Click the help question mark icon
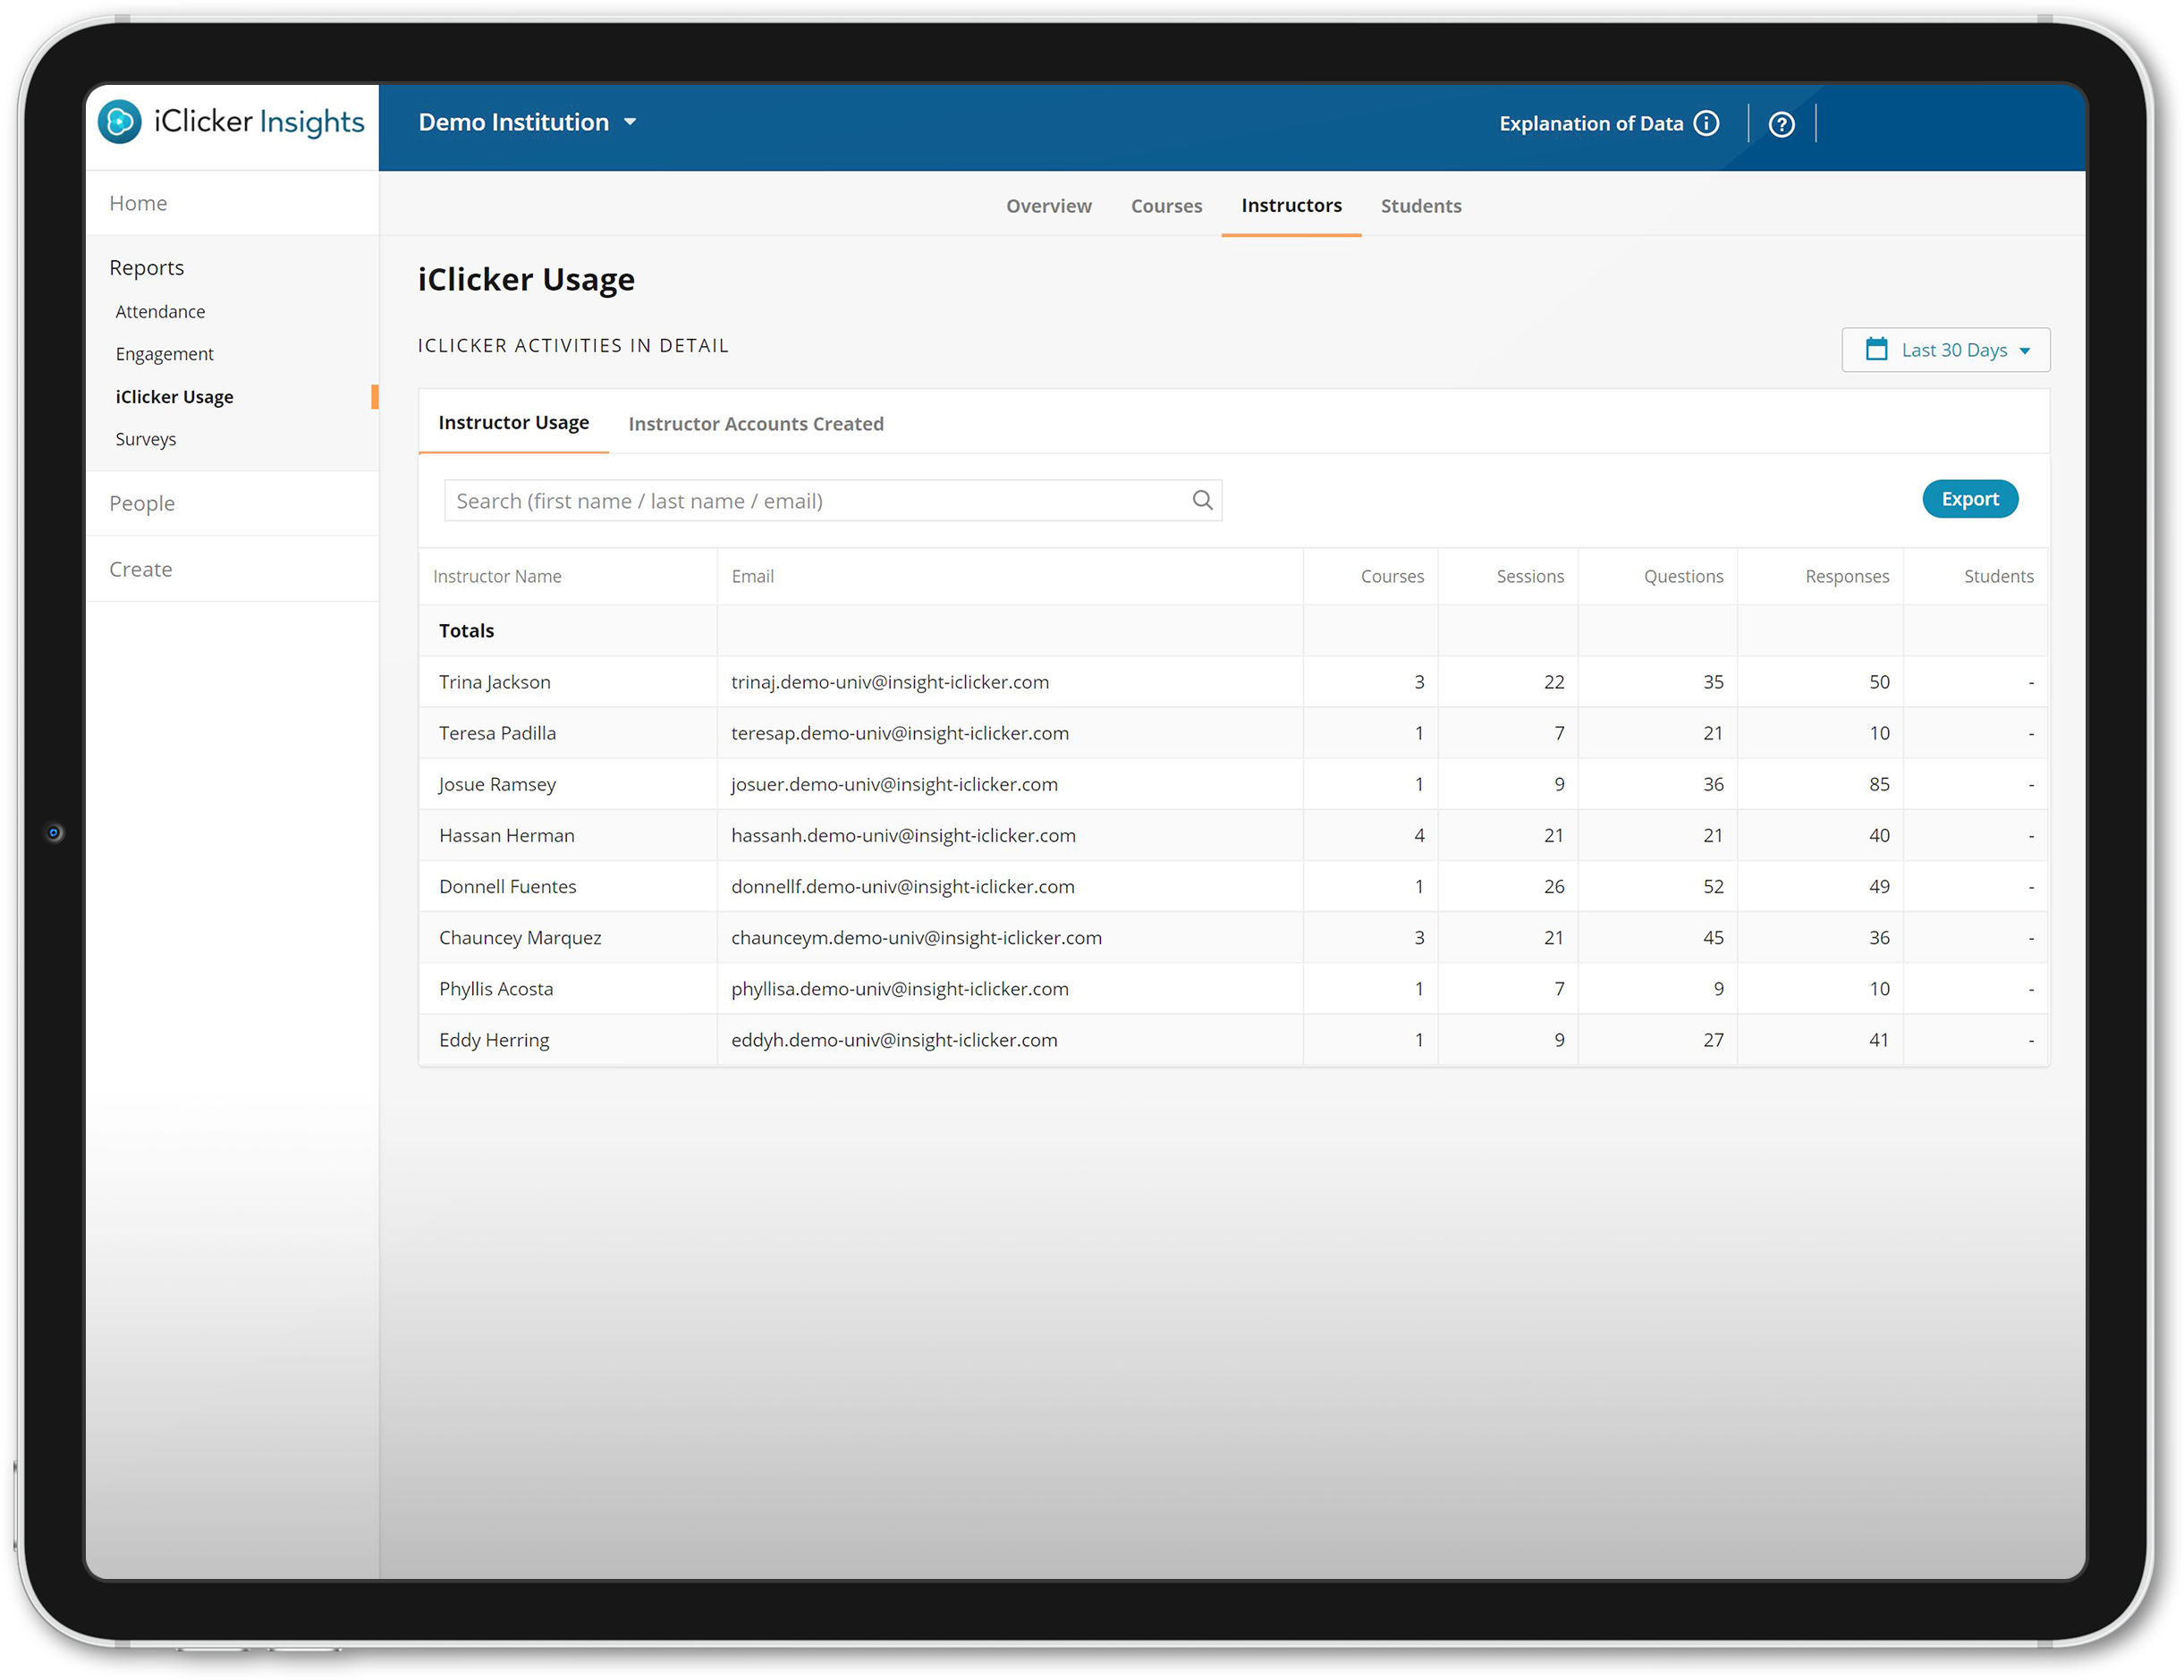The image size is (2184, 1680). pyautogui.click(x=1781, y=124)
